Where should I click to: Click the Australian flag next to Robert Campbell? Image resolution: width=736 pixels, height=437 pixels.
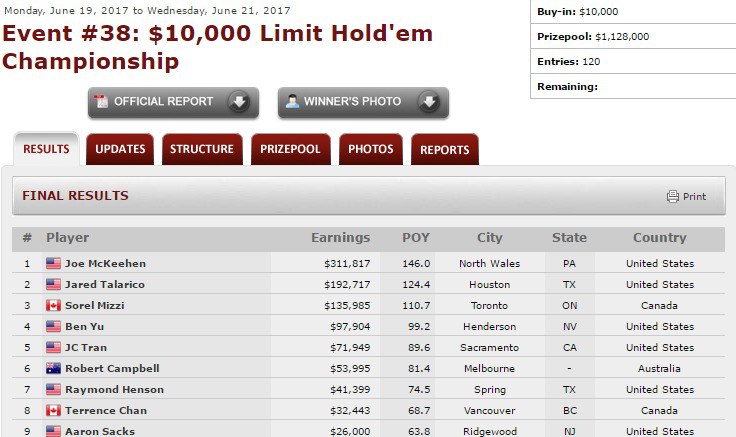(x=54, y=369)
